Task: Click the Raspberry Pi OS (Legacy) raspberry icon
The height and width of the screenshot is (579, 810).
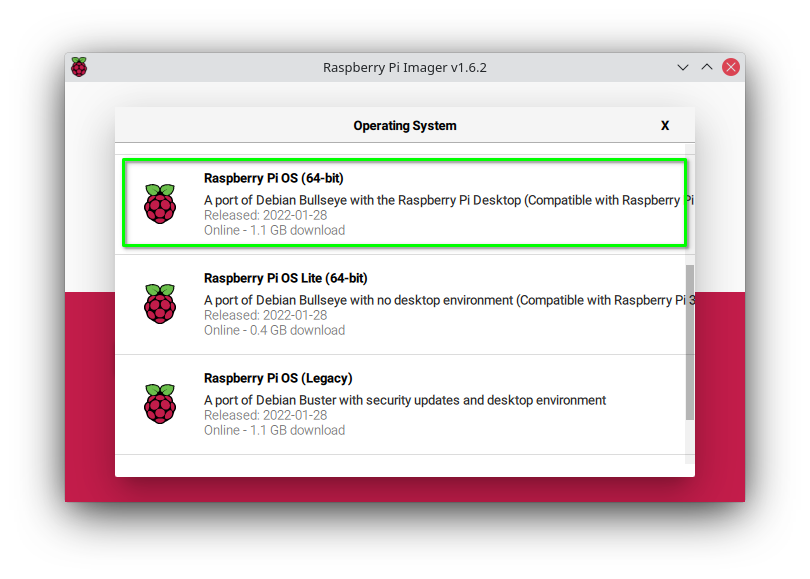Action: [160, 402]
